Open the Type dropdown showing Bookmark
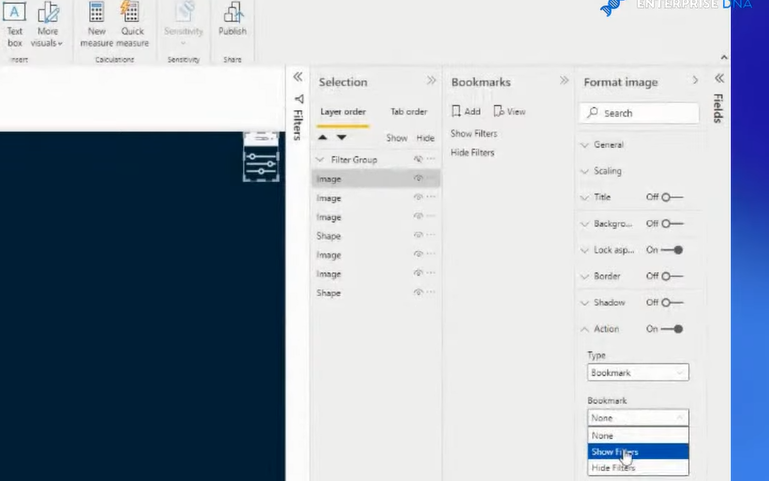Image resolution: width=769 pixels, height=481 pixels. click(637, 373)
